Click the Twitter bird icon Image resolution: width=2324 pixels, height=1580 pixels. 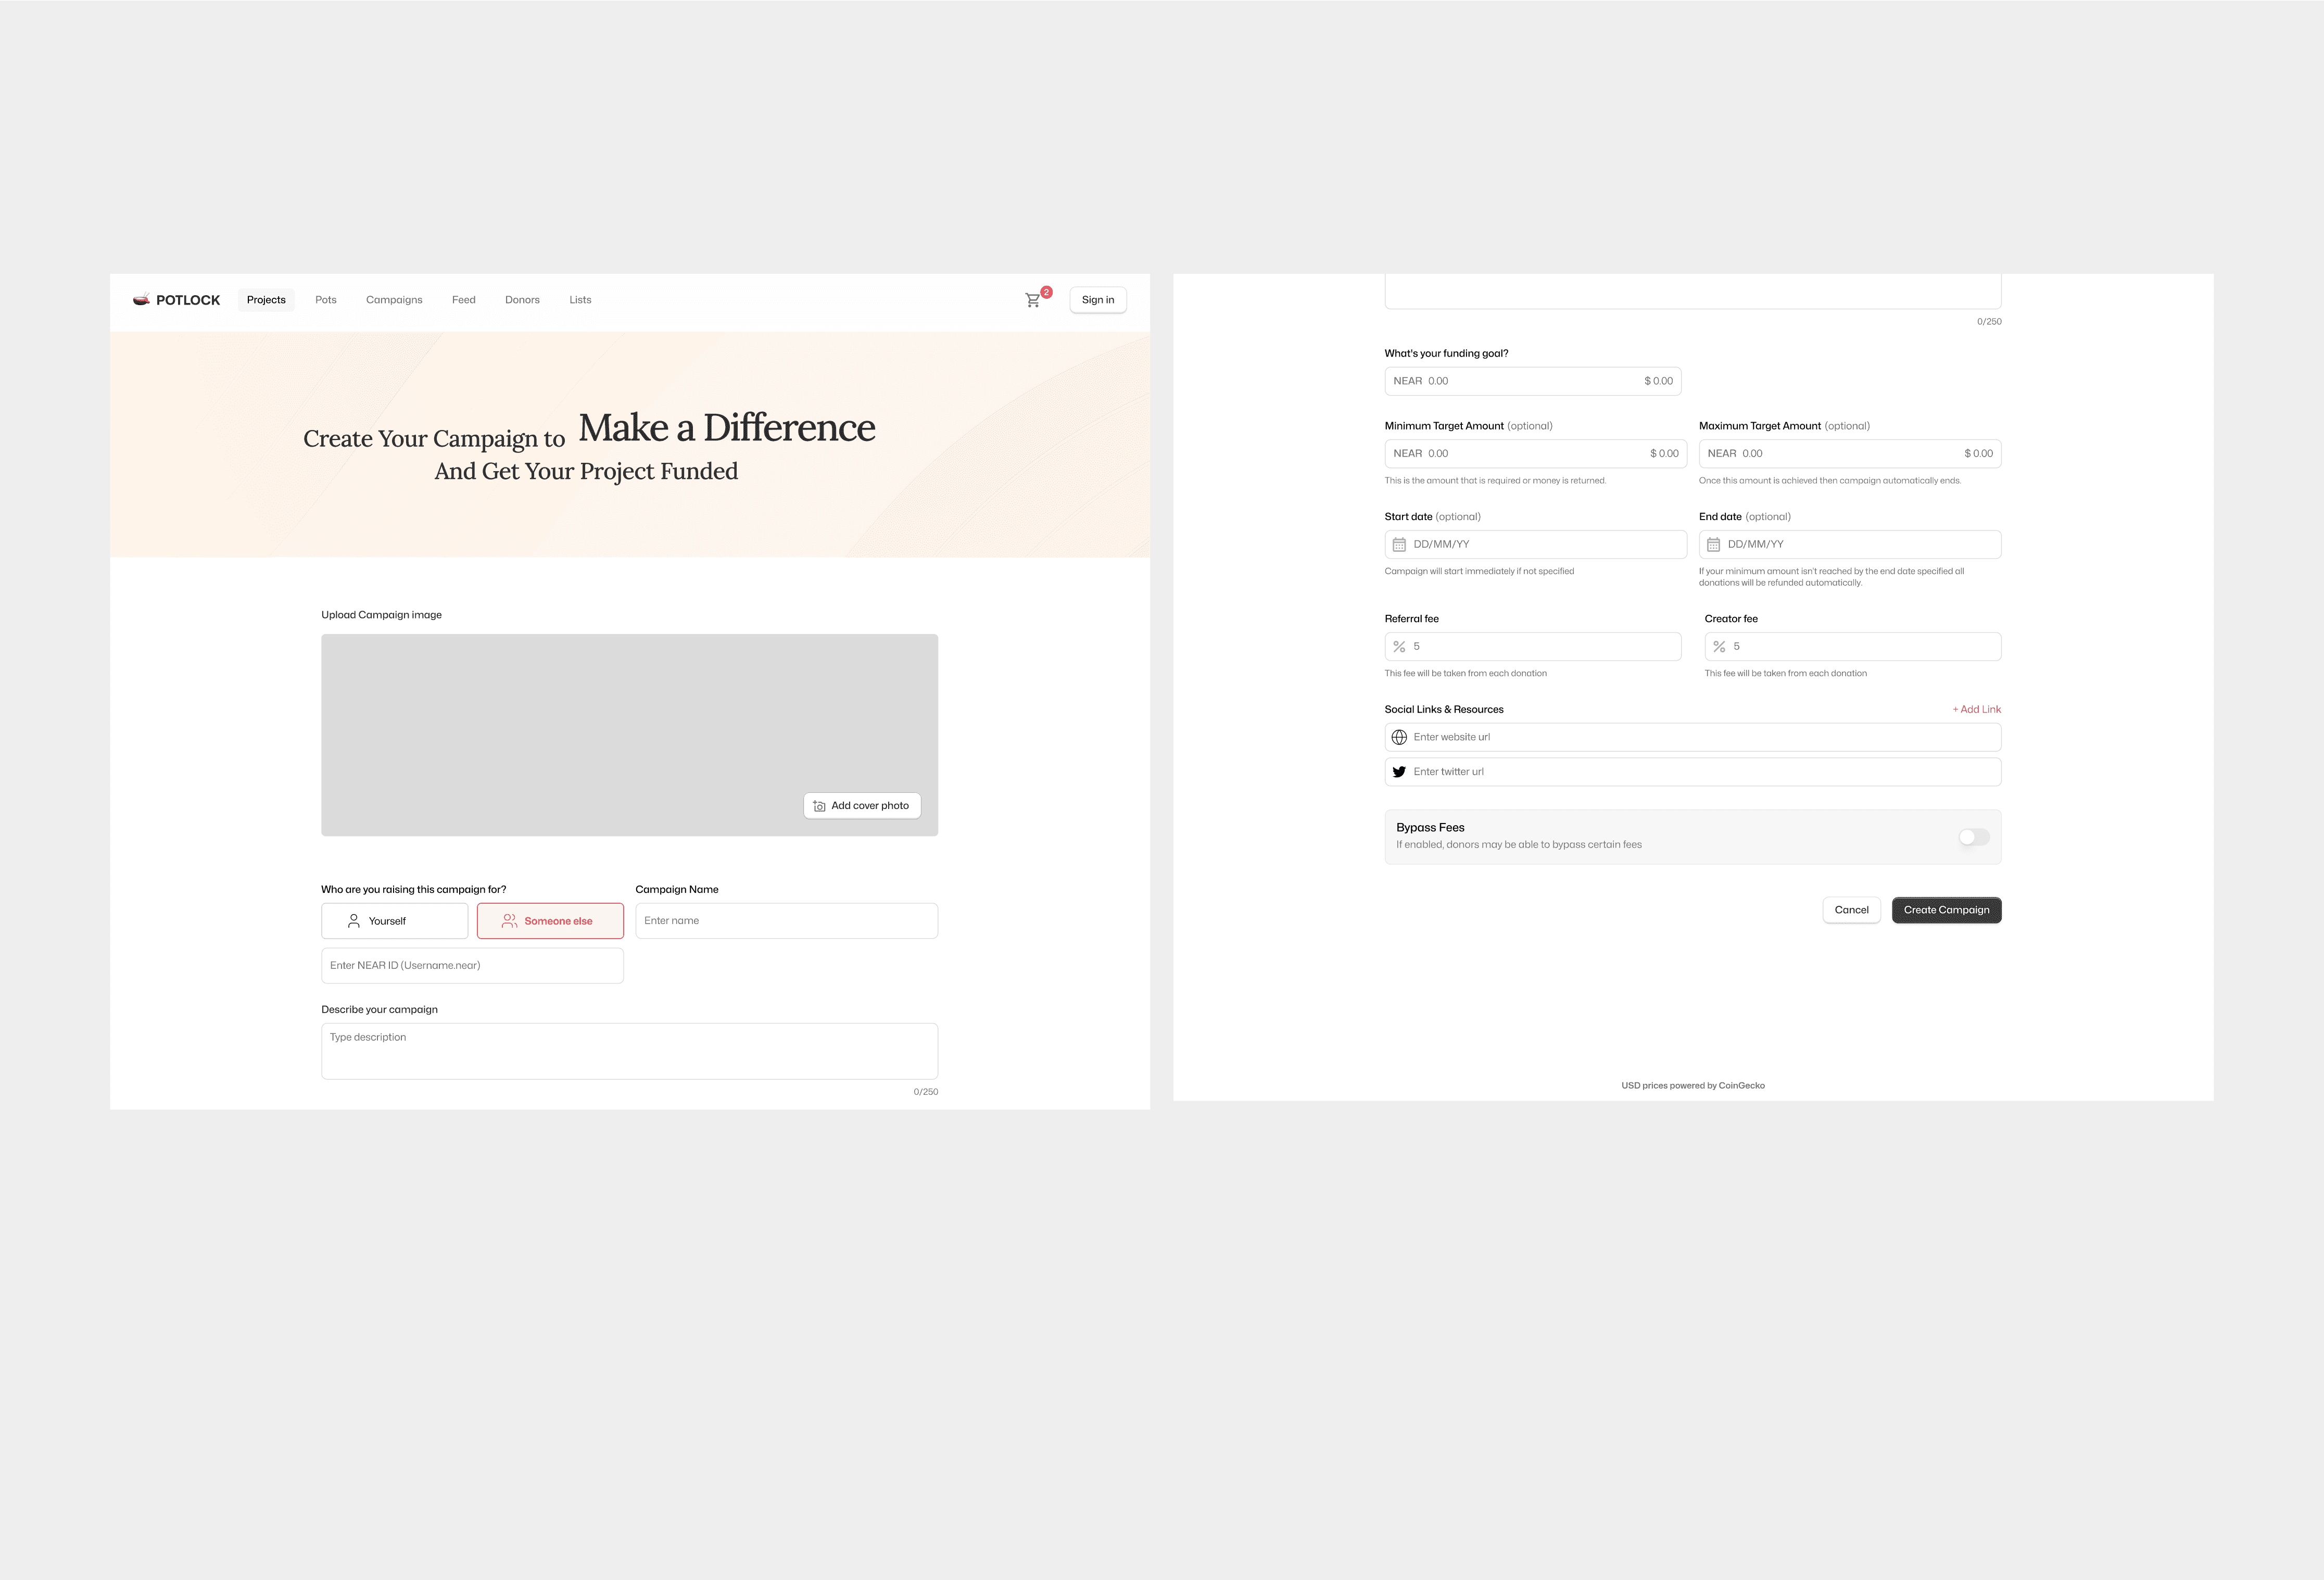1399,771
